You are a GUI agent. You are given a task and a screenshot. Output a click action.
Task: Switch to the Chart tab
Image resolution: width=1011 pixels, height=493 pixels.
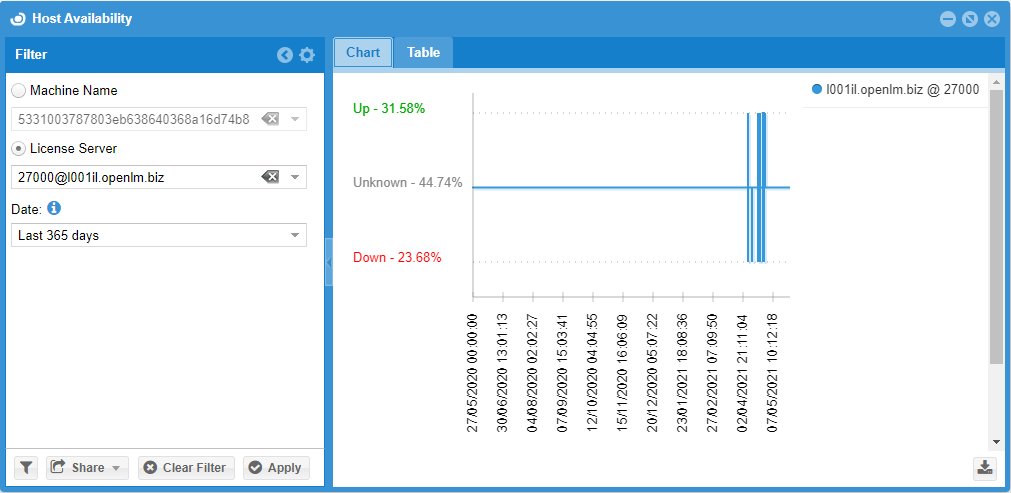point(363,52)
